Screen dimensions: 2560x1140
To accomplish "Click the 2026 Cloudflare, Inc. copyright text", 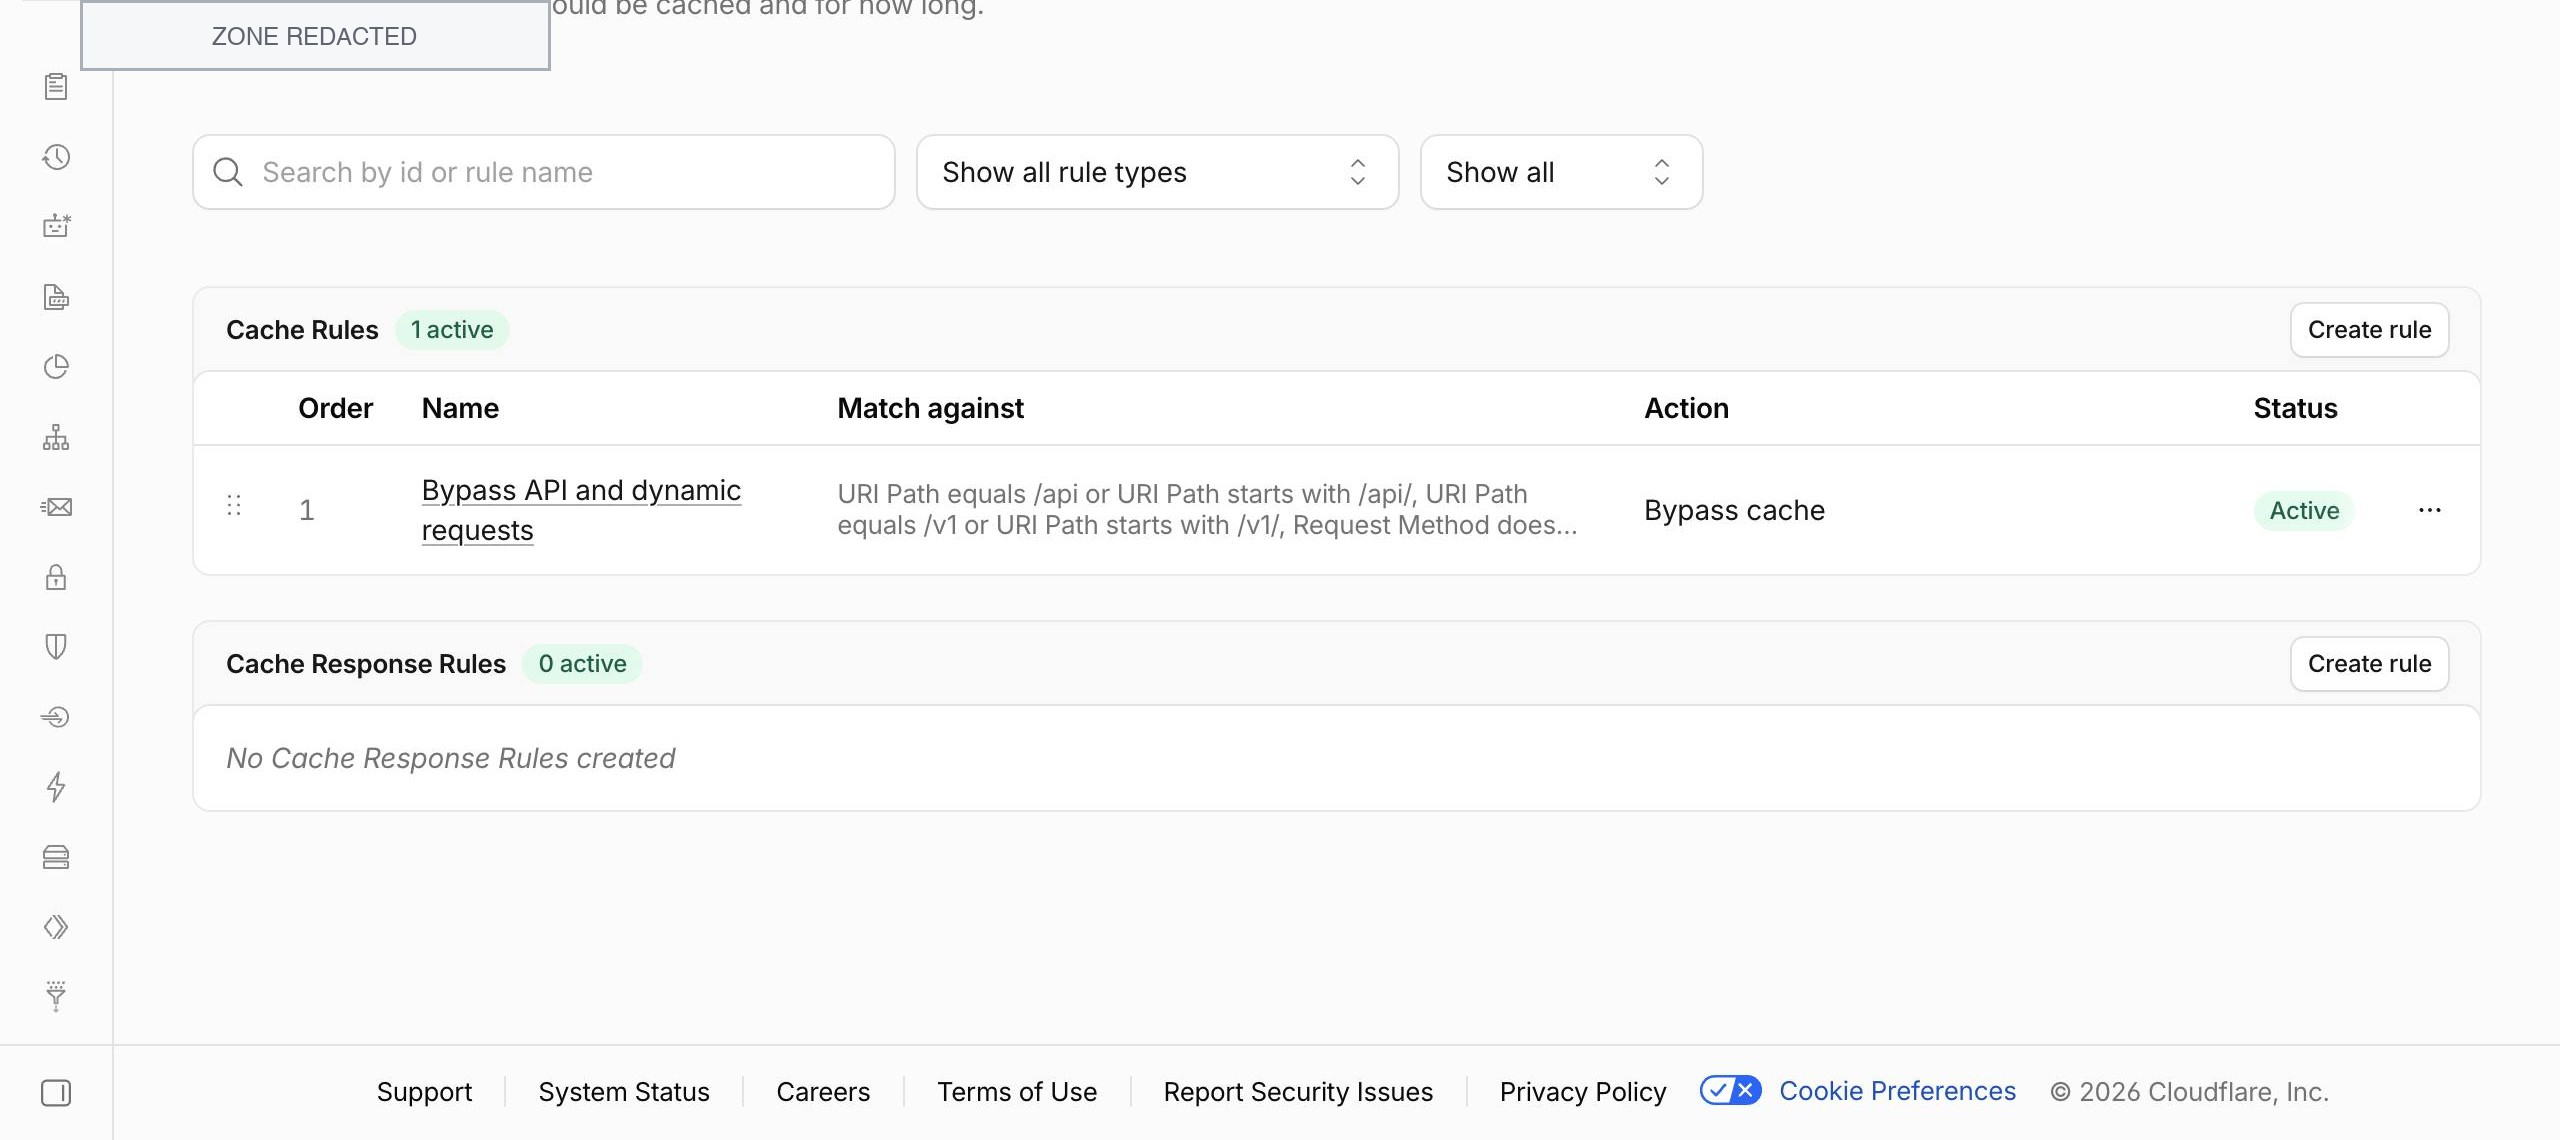I will pyautogui.click(x=2189, y=1092).
